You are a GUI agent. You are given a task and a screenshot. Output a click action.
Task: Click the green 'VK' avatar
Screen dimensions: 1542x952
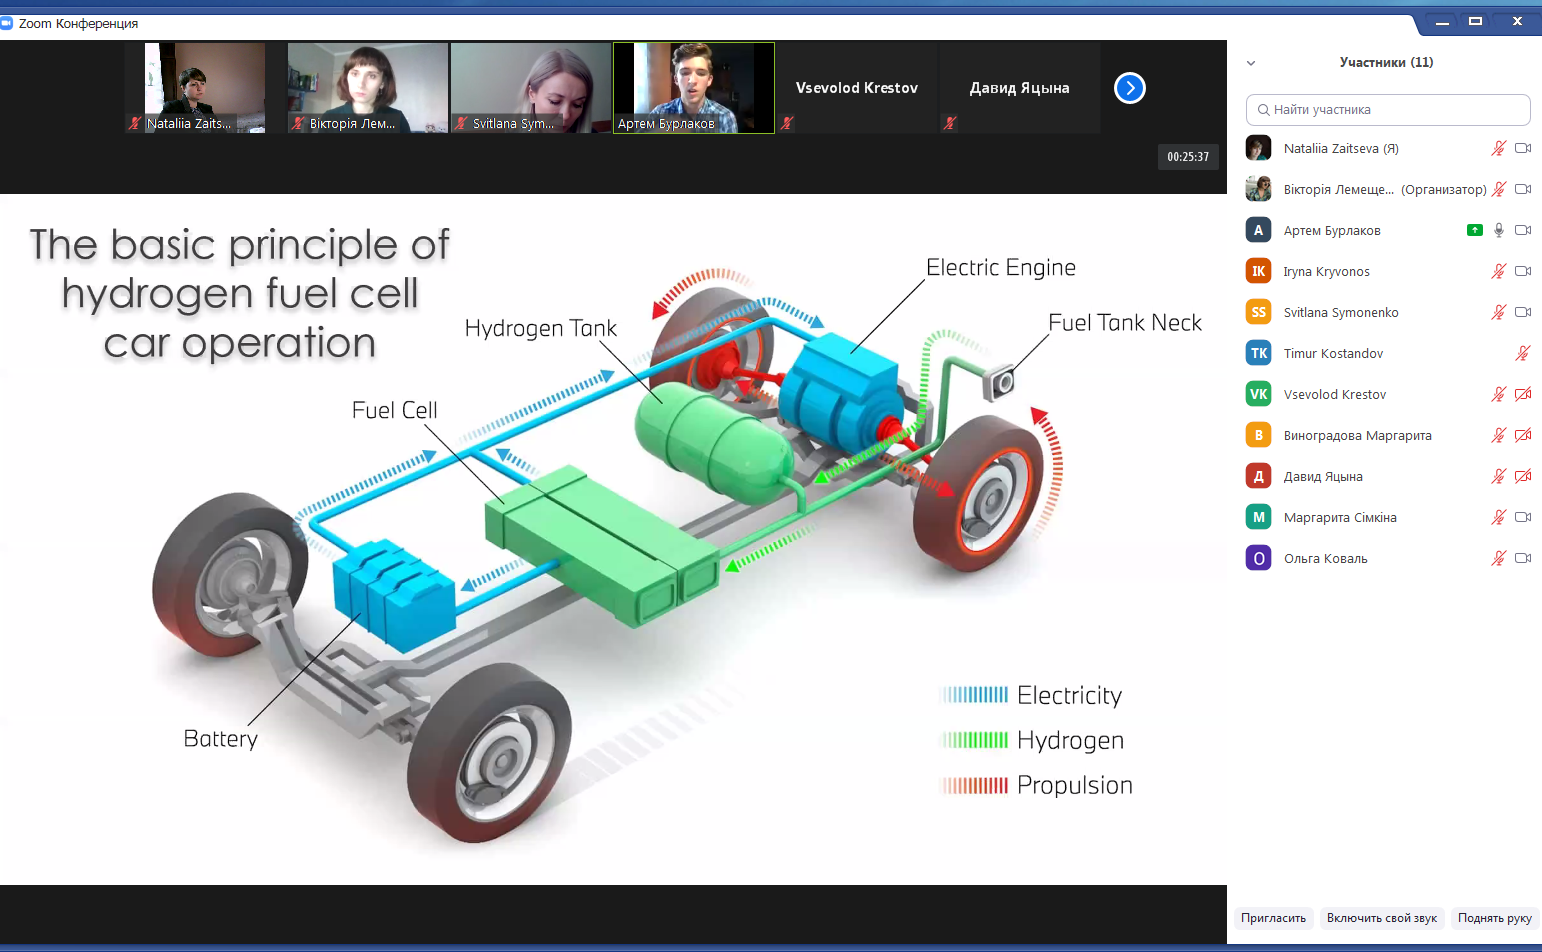1258,394
